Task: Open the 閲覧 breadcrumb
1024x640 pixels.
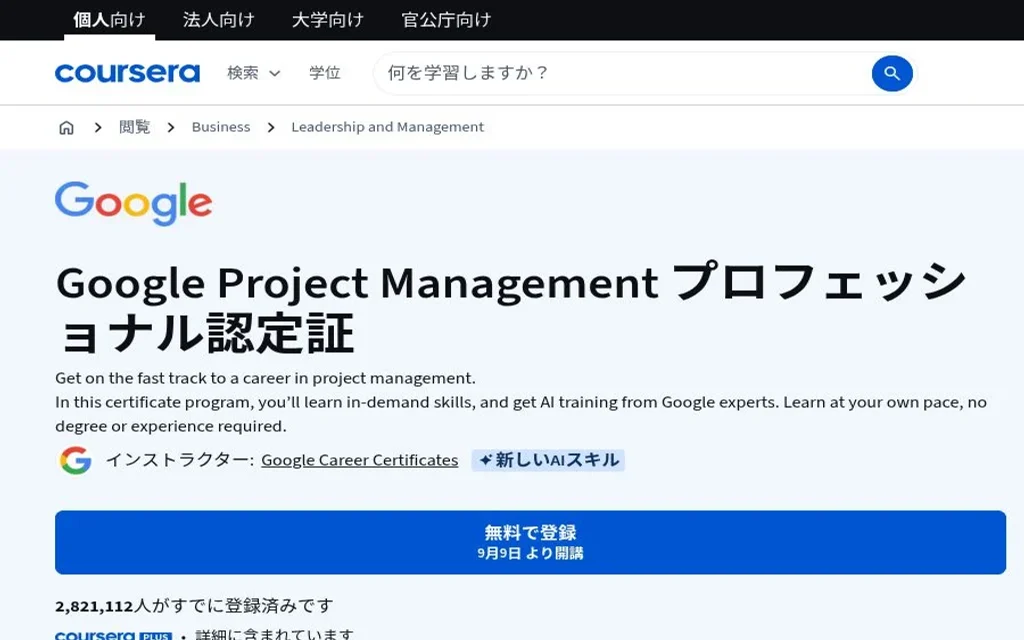Action: pyautogui.click(x=135, y=127)
